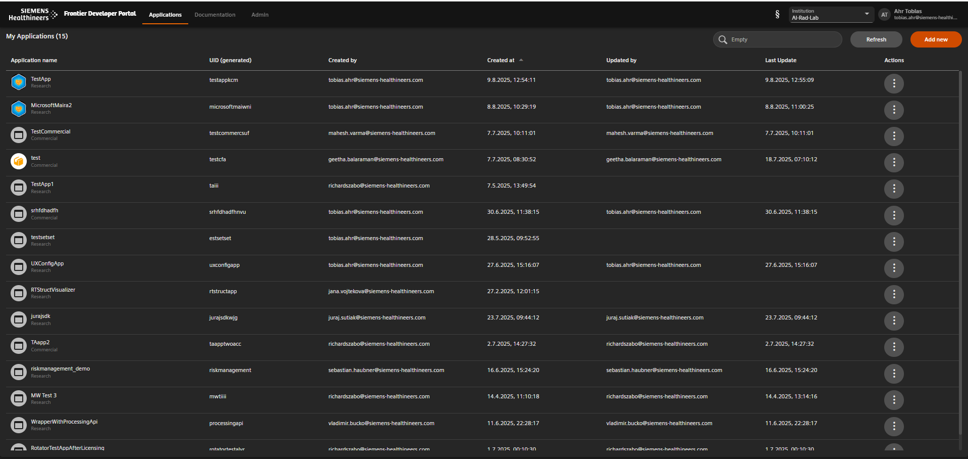
Task: Click the AT user avatar
Action: pos(885,14)
